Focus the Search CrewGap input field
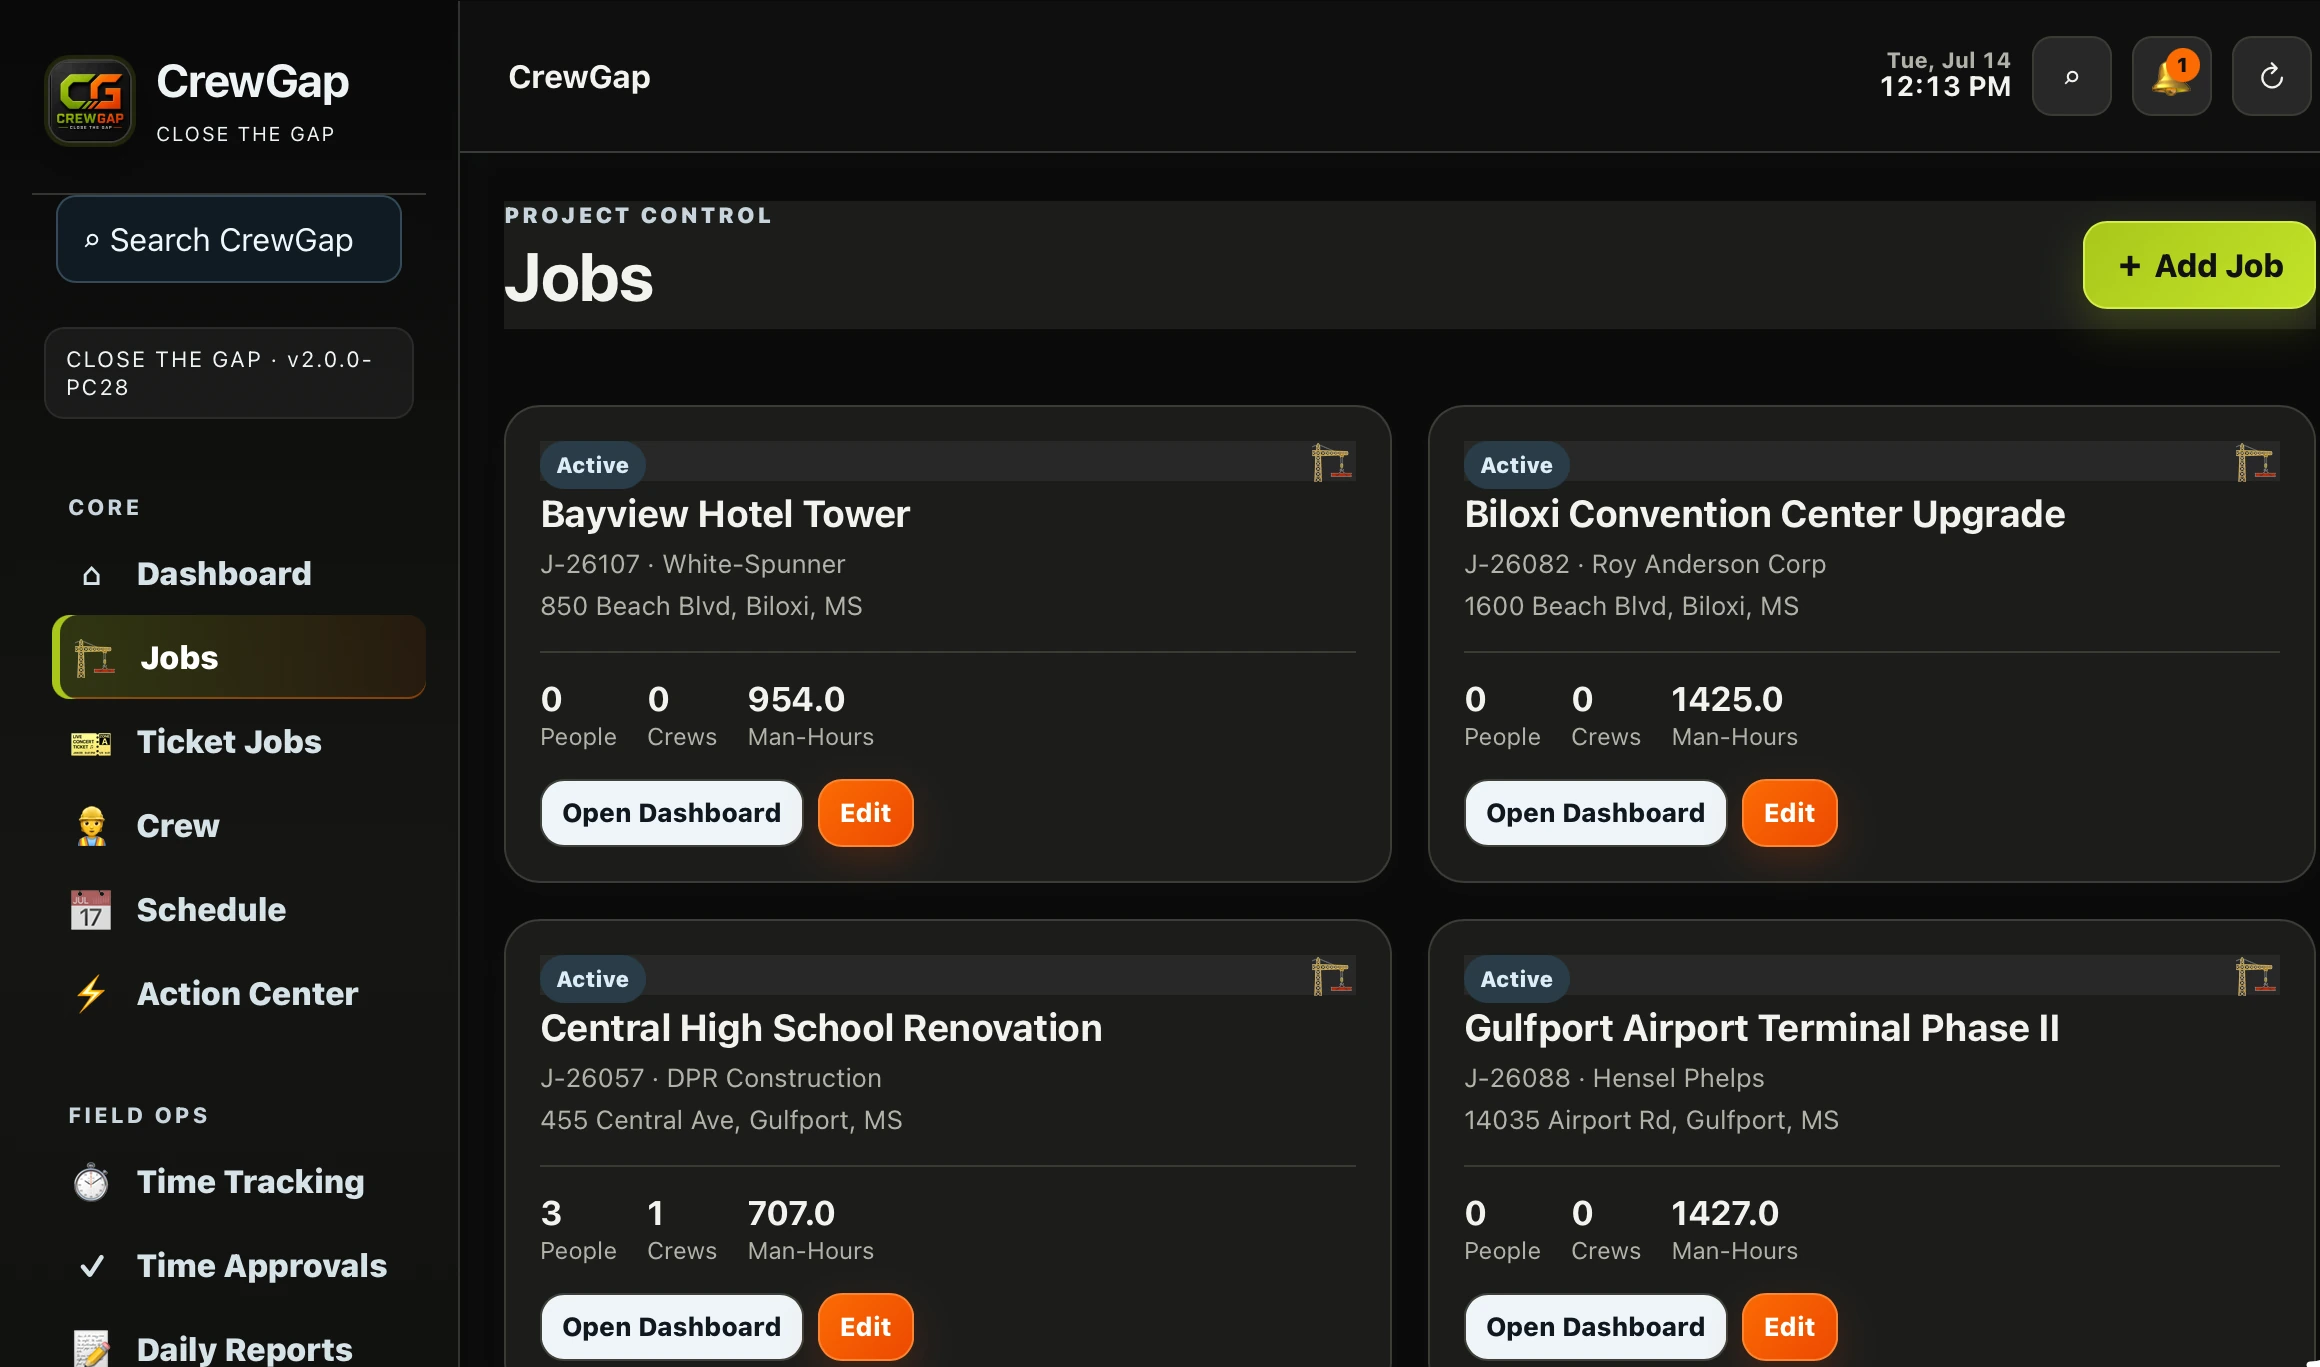2320x1367 pixels. click(229, 240)
